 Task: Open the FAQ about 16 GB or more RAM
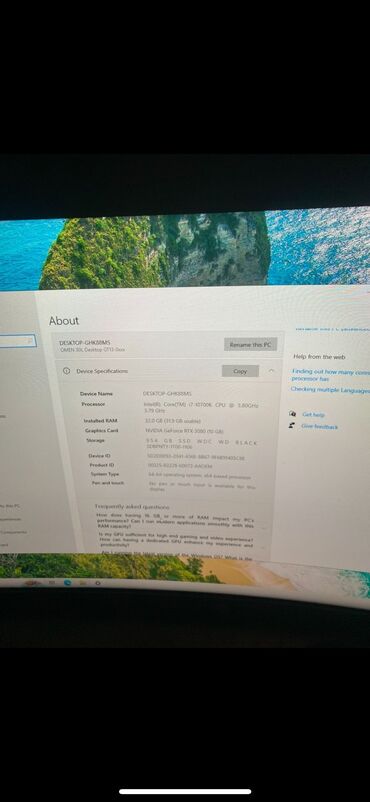pos(176,522)
